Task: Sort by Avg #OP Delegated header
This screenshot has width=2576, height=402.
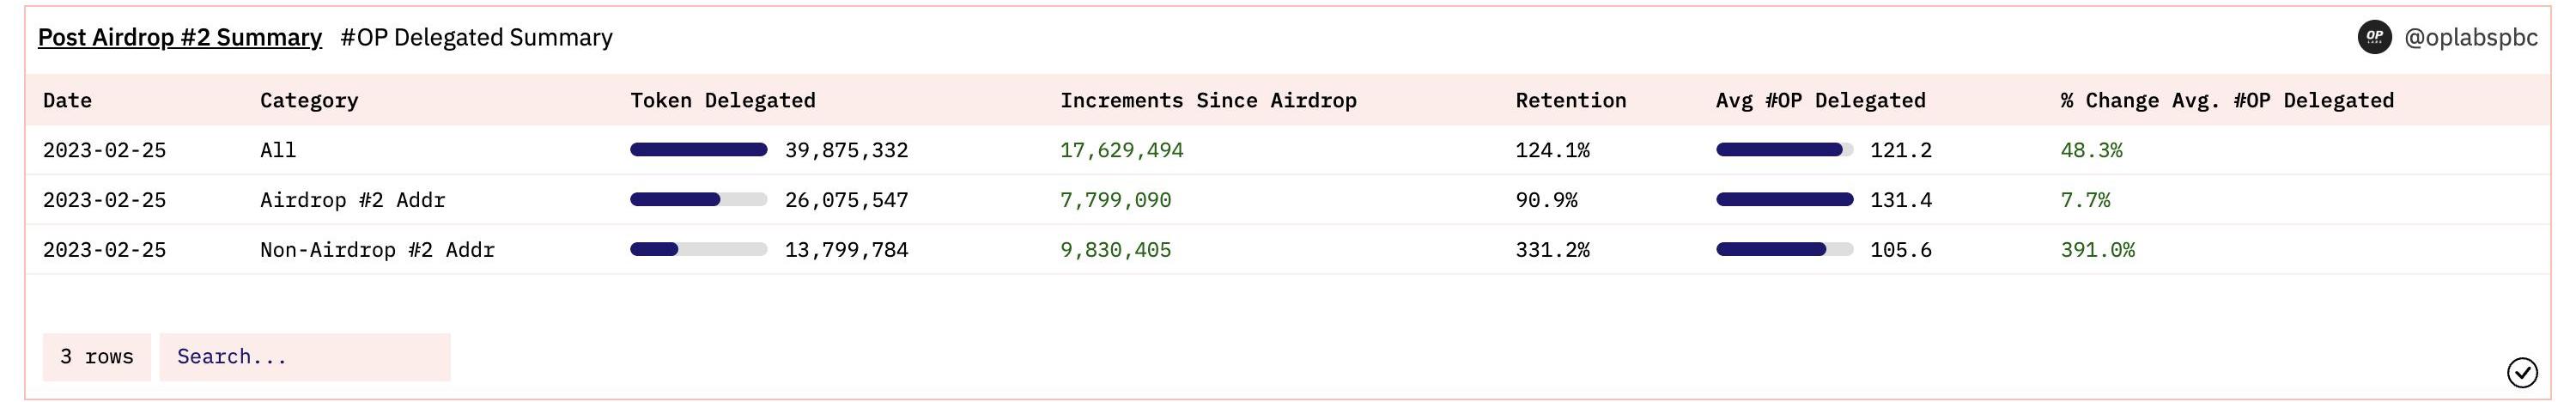Action: pyautogui.click(x=1821, y=100)
